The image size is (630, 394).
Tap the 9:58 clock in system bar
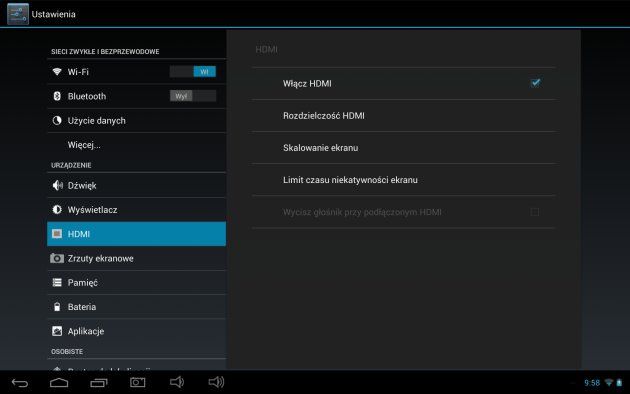[592, 383]
